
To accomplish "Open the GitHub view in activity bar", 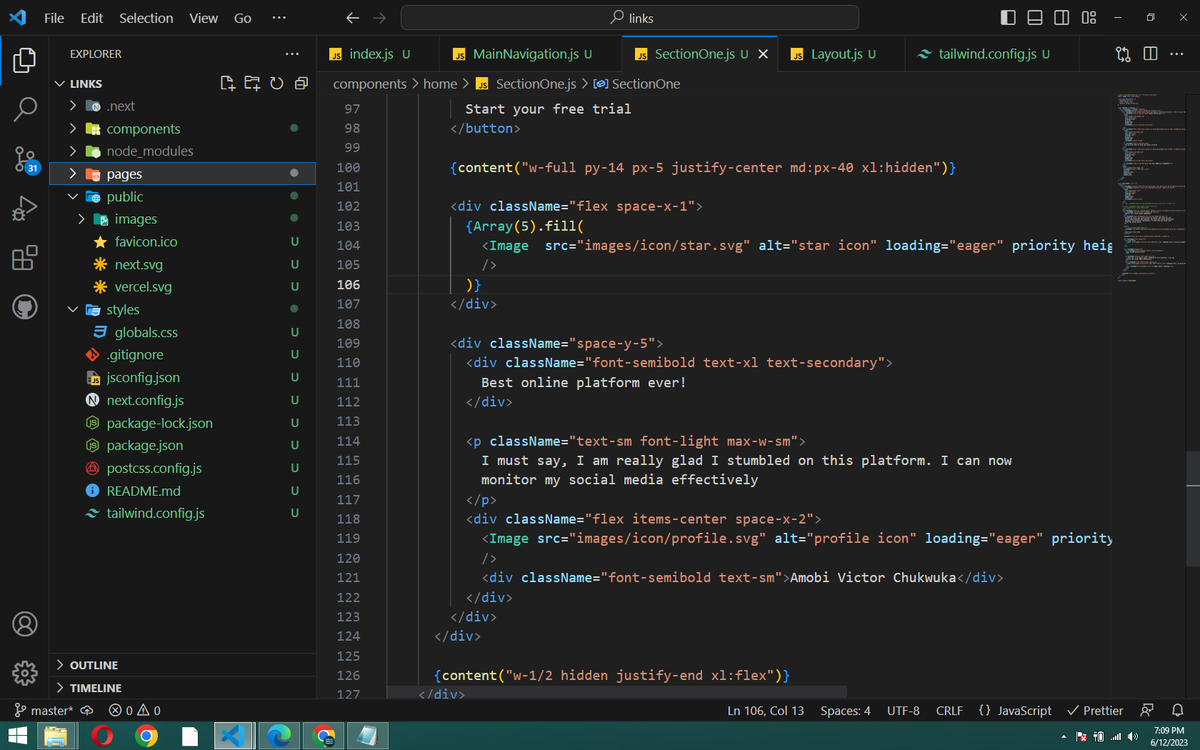I will tap(25, 307).
